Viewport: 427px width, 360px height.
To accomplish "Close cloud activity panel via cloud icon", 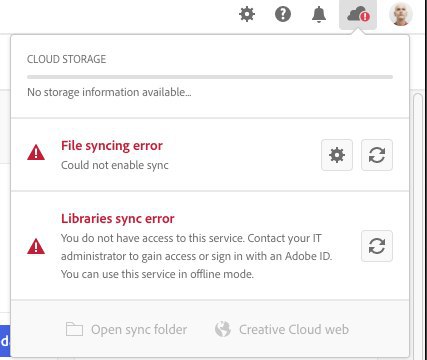I will click(358, 15).
